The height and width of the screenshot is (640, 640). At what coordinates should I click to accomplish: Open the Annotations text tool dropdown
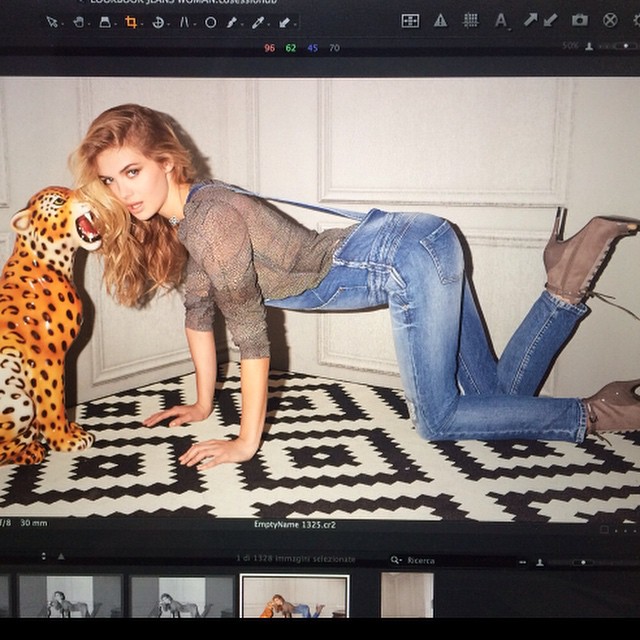coord(501,20)
